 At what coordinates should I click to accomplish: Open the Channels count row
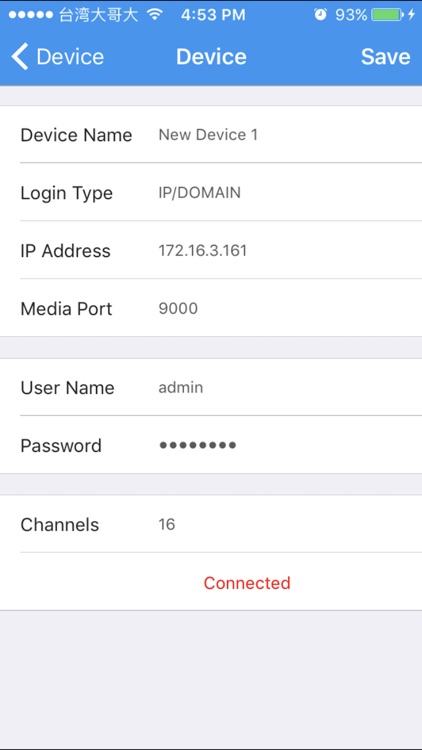[211, 524]
